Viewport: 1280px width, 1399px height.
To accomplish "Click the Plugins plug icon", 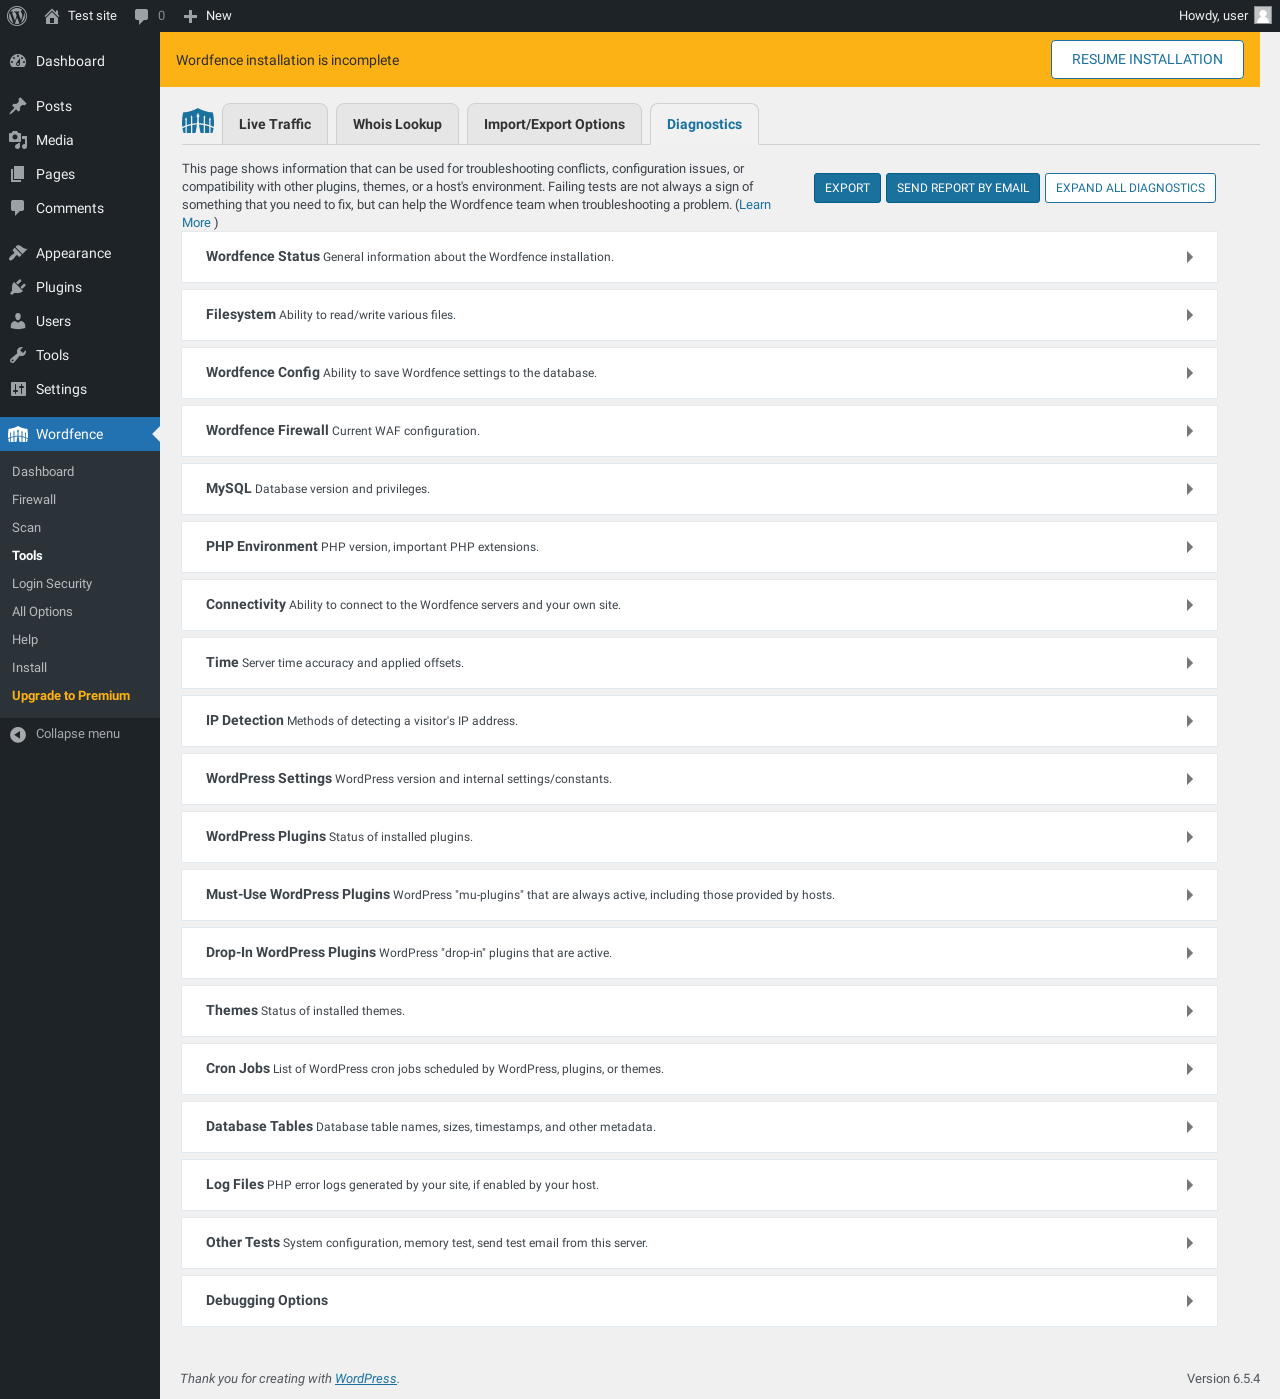I will pos(18,287).
